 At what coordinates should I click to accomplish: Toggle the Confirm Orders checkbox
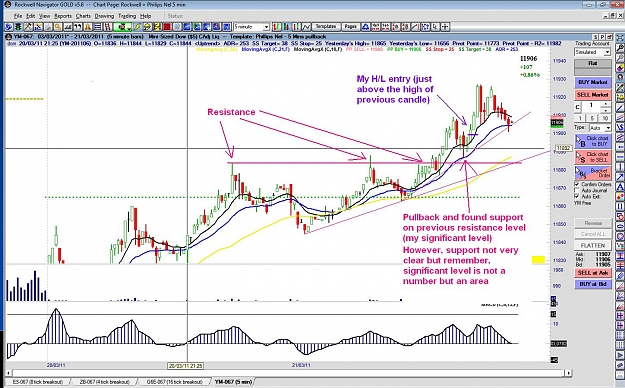577,184
